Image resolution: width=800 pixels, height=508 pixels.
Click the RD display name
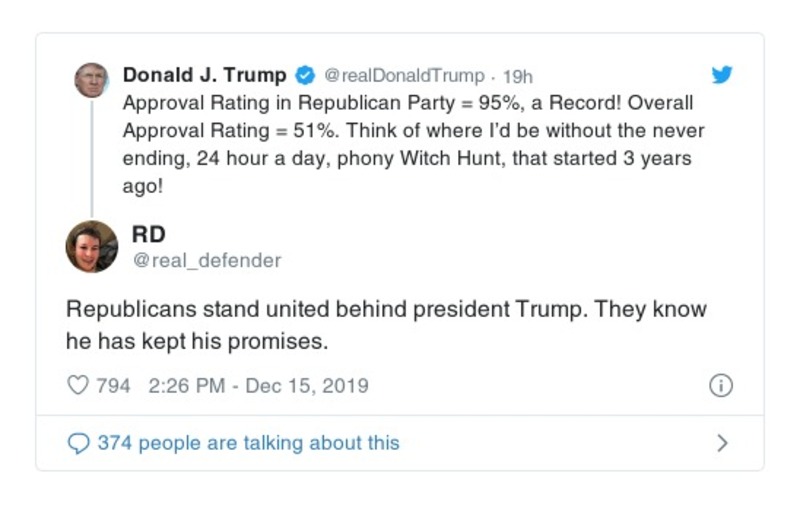click(x=148, y=234)
